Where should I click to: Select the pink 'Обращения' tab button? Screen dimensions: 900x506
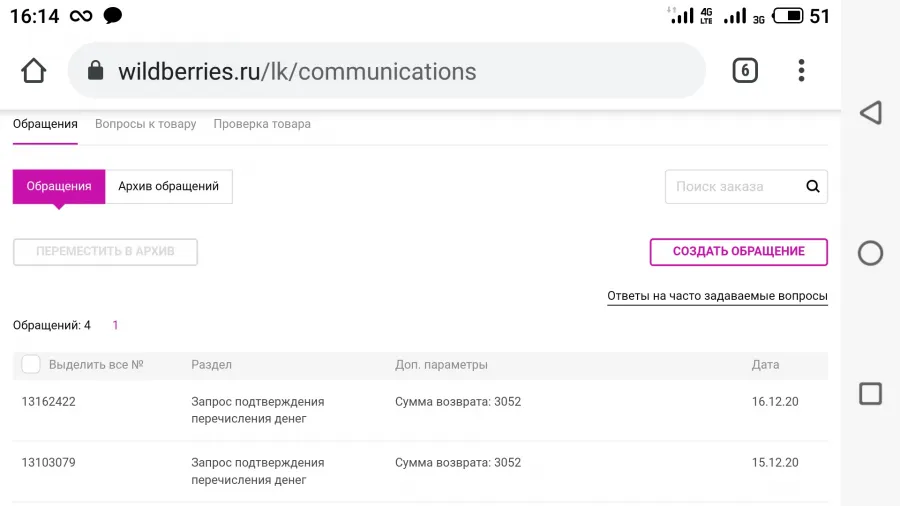[x=59, y=186]
